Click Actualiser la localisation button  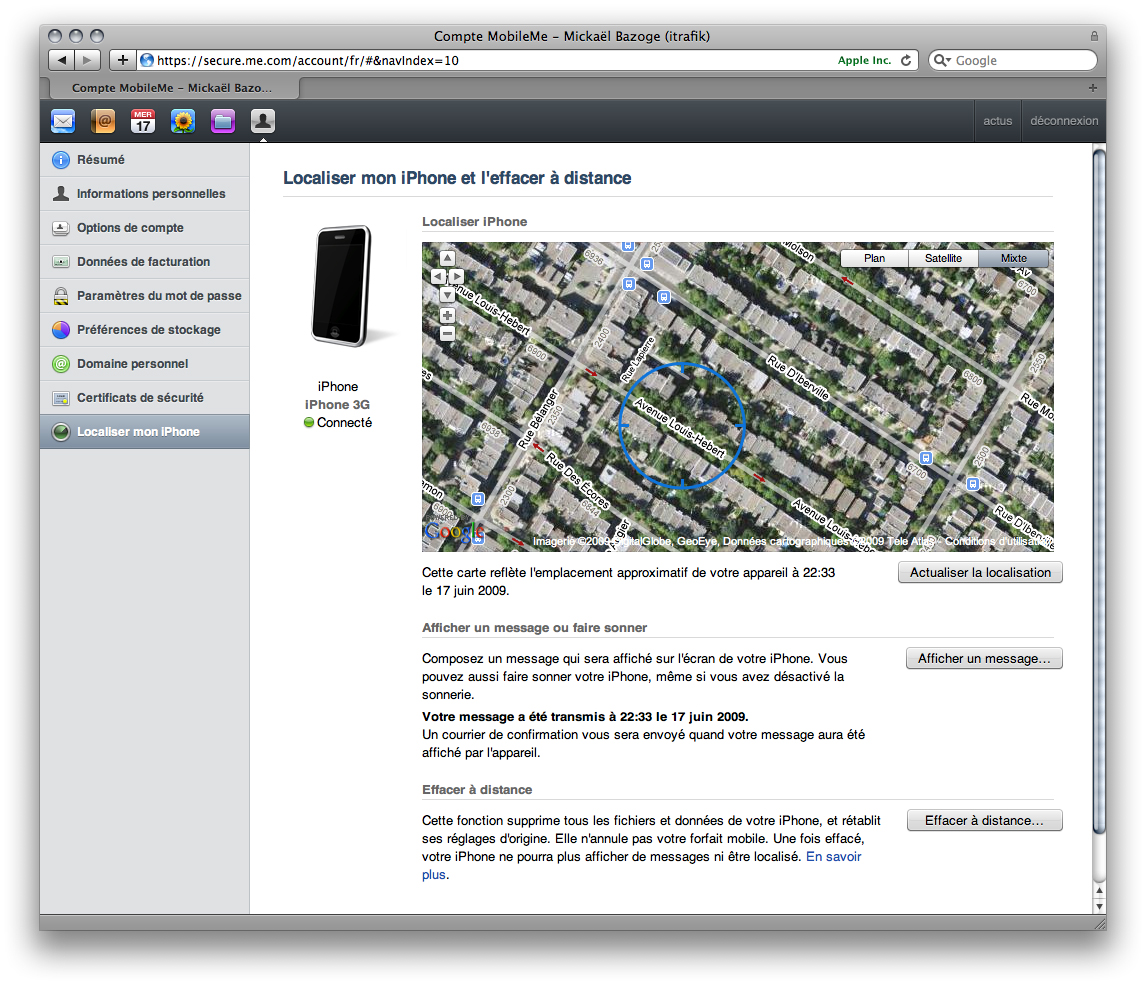(x=980, y=572)
